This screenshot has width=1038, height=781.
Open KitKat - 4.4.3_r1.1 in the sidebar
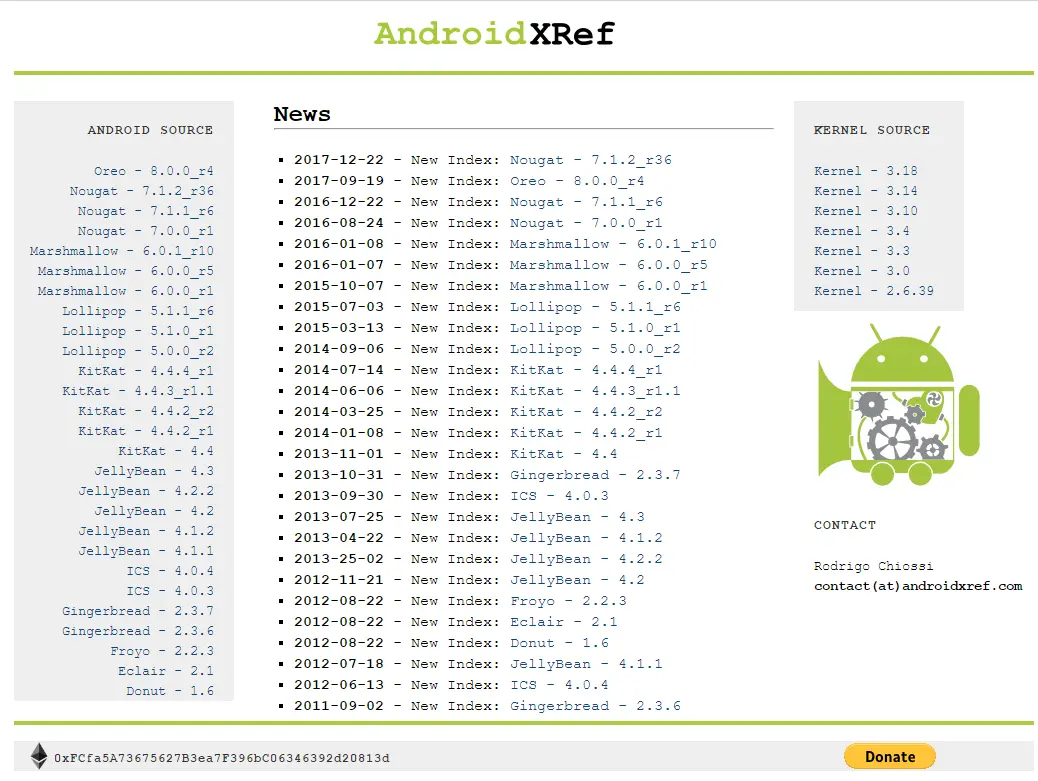pyautogui.click(x=138, y=390)
